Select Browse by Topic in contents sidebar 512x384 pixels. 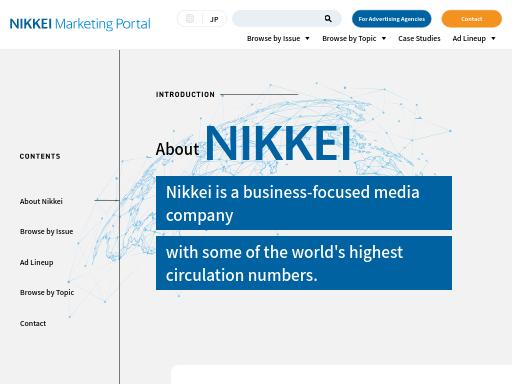[x=47, y=292]
